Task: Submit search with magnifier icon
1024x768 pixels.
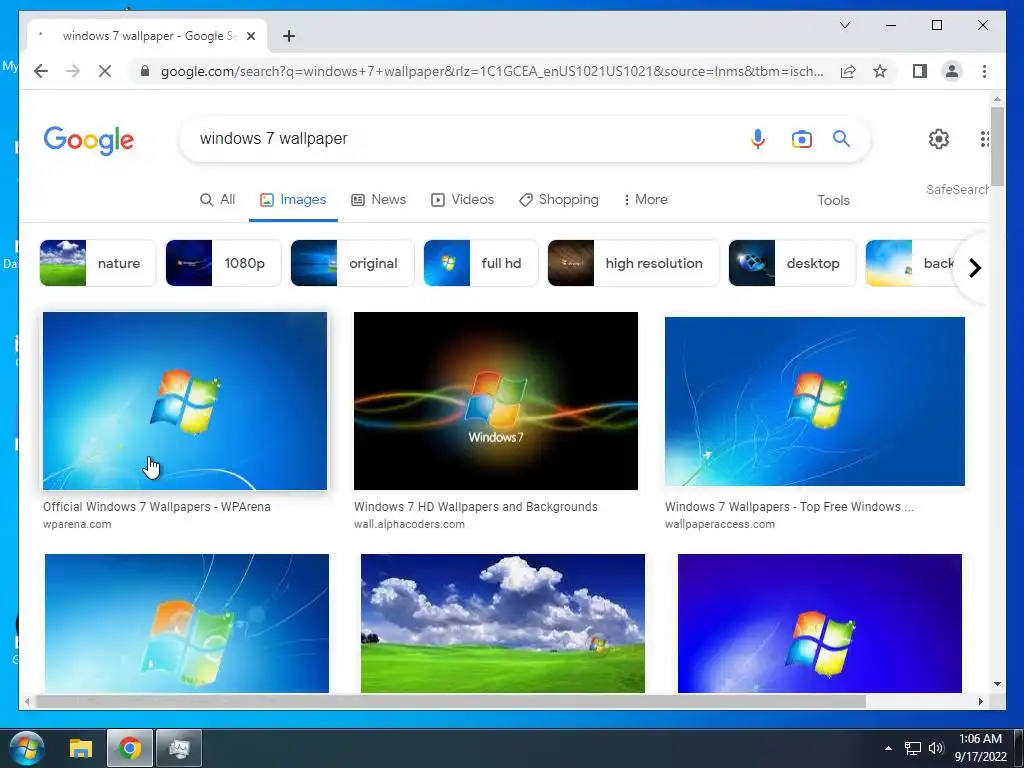Action: (x=841, y=138)
